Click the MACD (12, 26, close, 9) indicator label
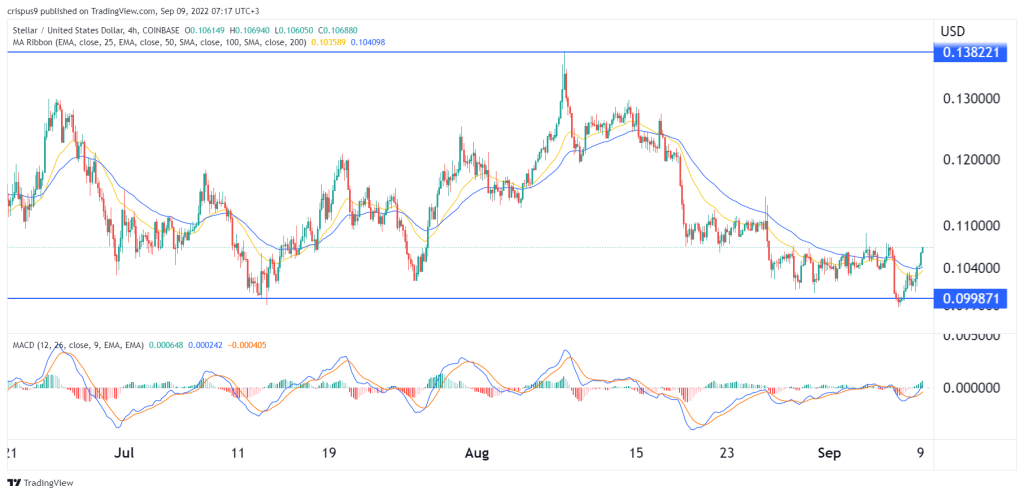Image resolution: width=1024 pixels, height=495 pixels. pos(76,345)
